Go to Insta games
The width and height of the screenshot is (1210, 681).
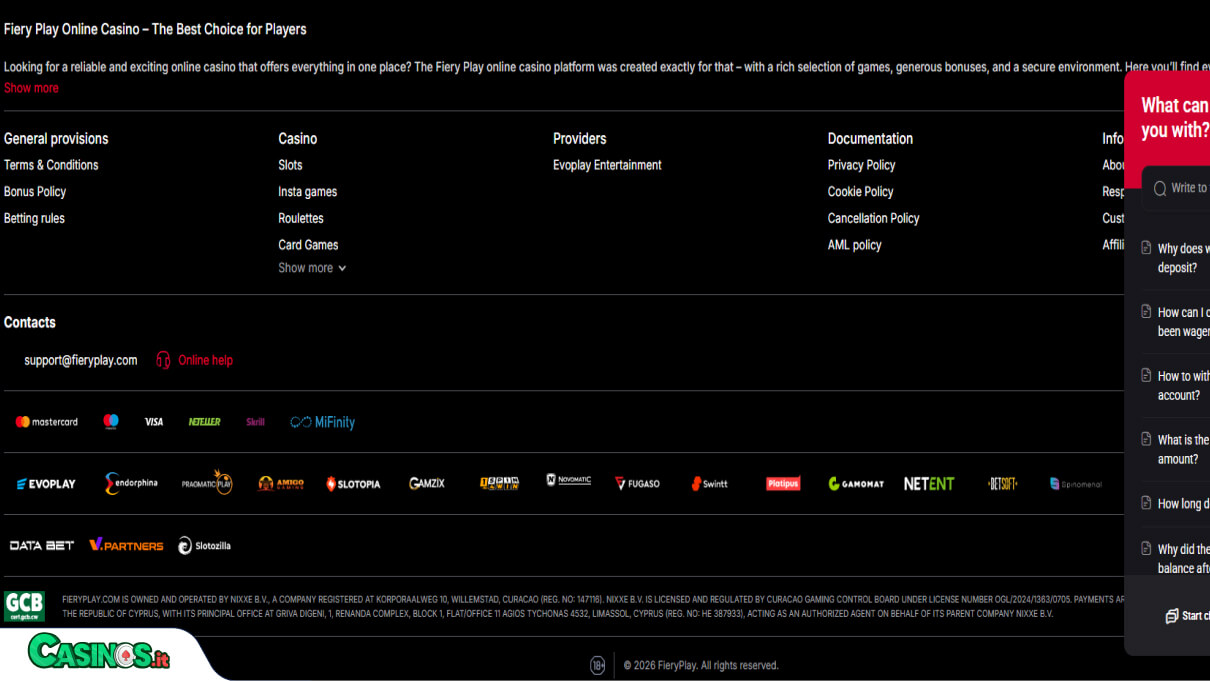point(308,192)
